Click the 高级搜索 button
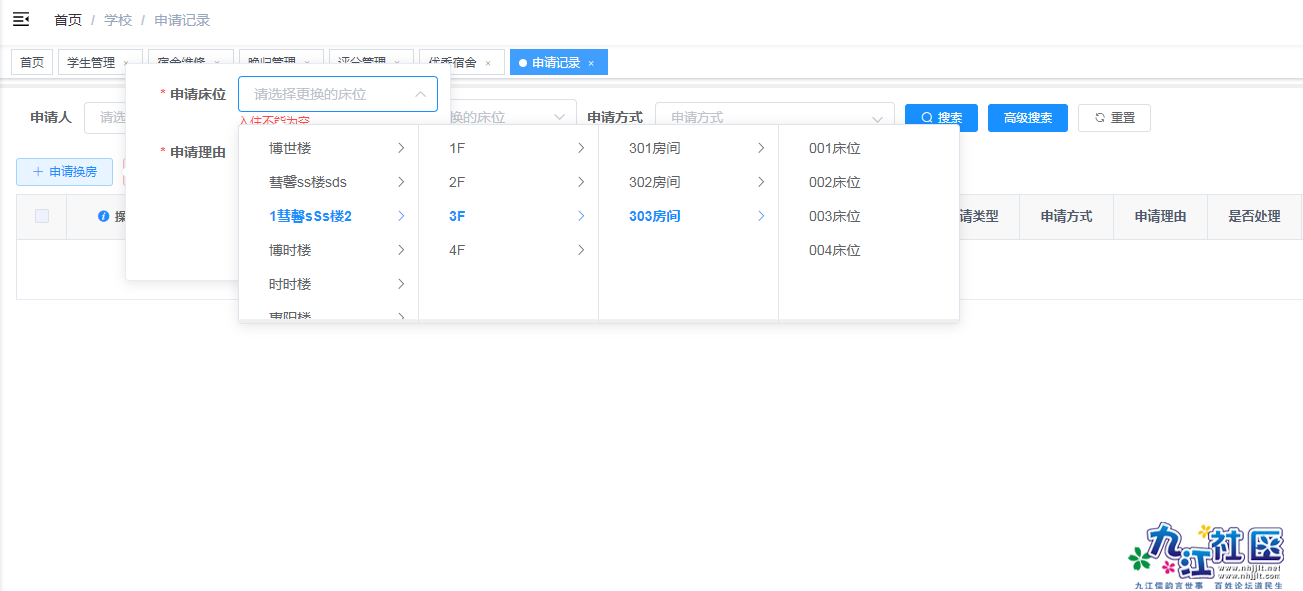1303x591 pixels. pyautogui.click(x=1027, y=117)
